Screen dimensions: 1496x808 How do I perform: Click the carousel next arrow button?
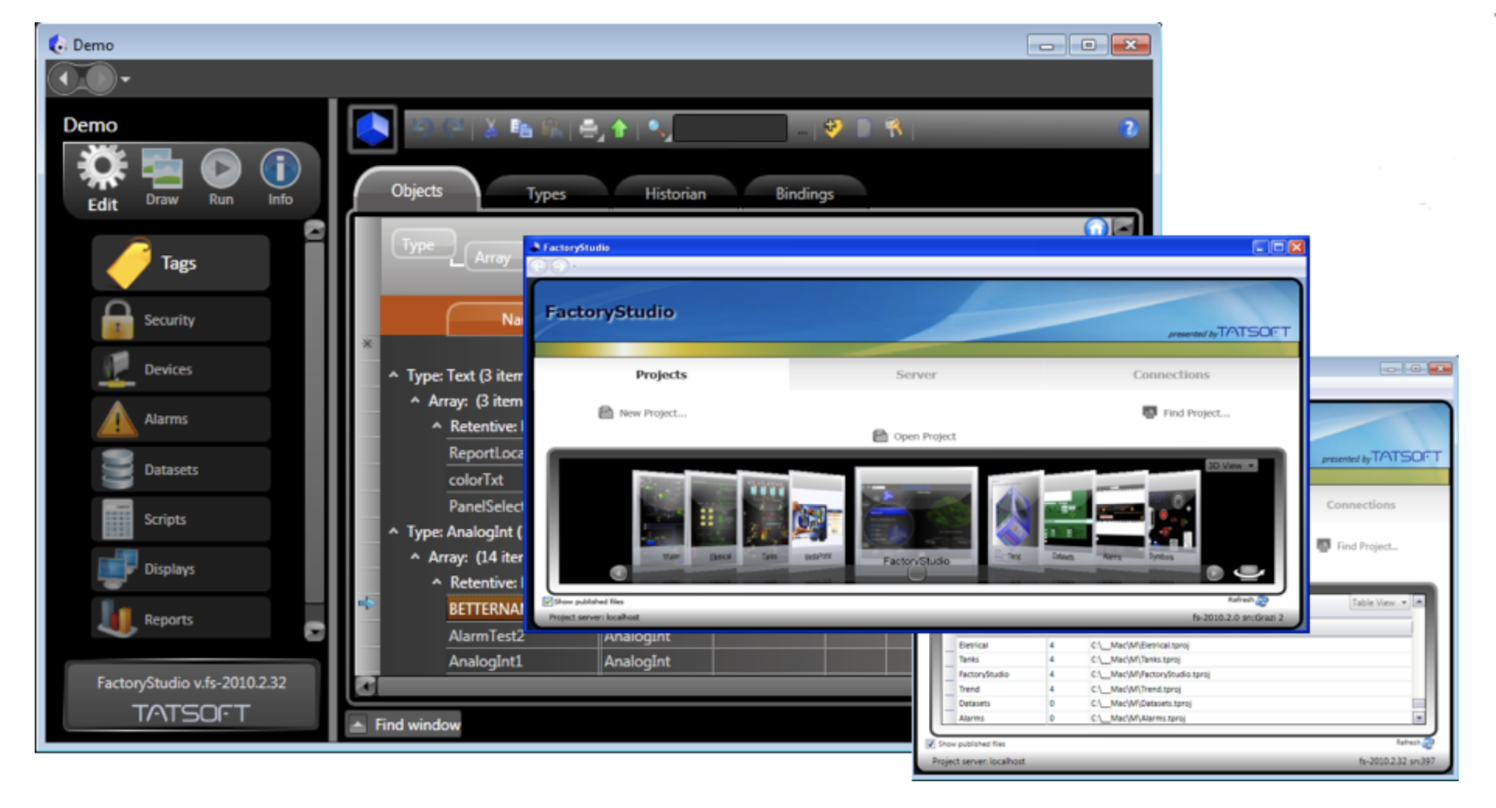(x=1214, y=573)
